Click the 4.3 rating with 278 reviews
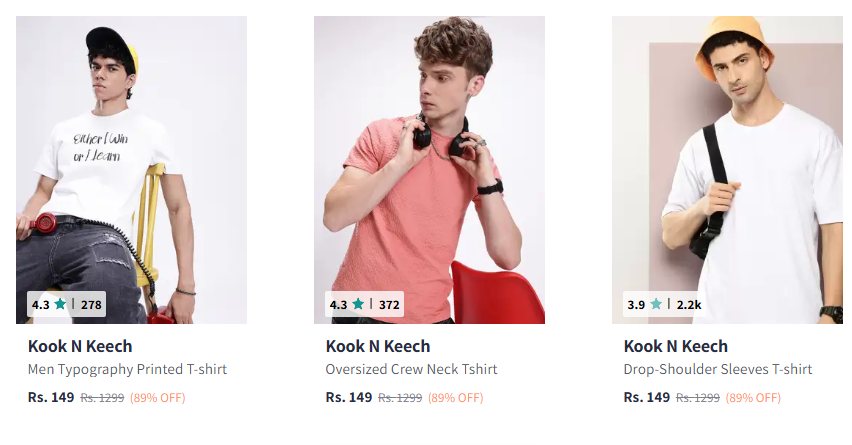The height and width of the screenshot is (445, 852). click(40, 304)
